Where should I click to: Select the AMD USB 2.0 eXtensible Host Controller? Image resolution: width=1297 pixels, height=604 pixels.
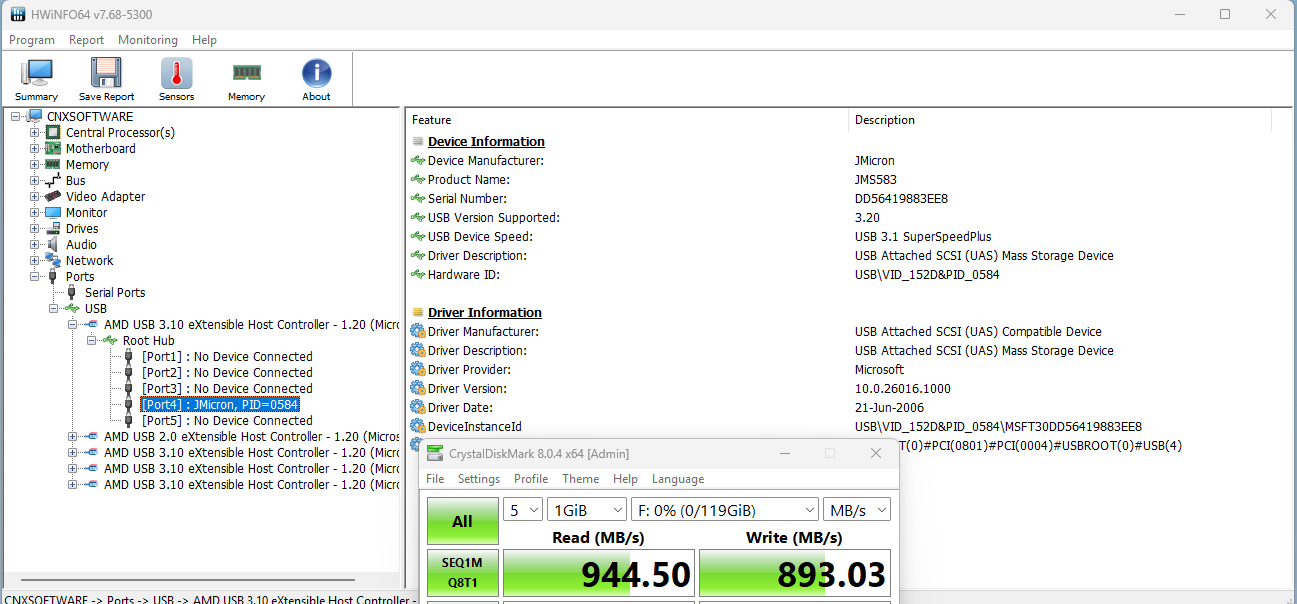pos(251,437)
